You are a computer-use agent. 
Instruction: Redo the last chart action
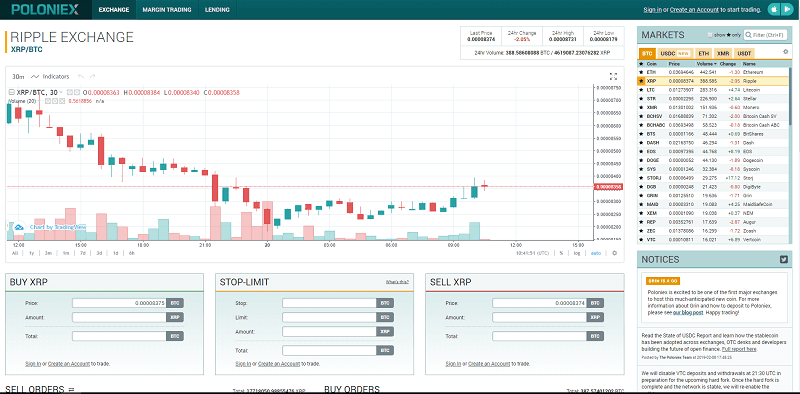pyautogui.click(x=92, y=77)
